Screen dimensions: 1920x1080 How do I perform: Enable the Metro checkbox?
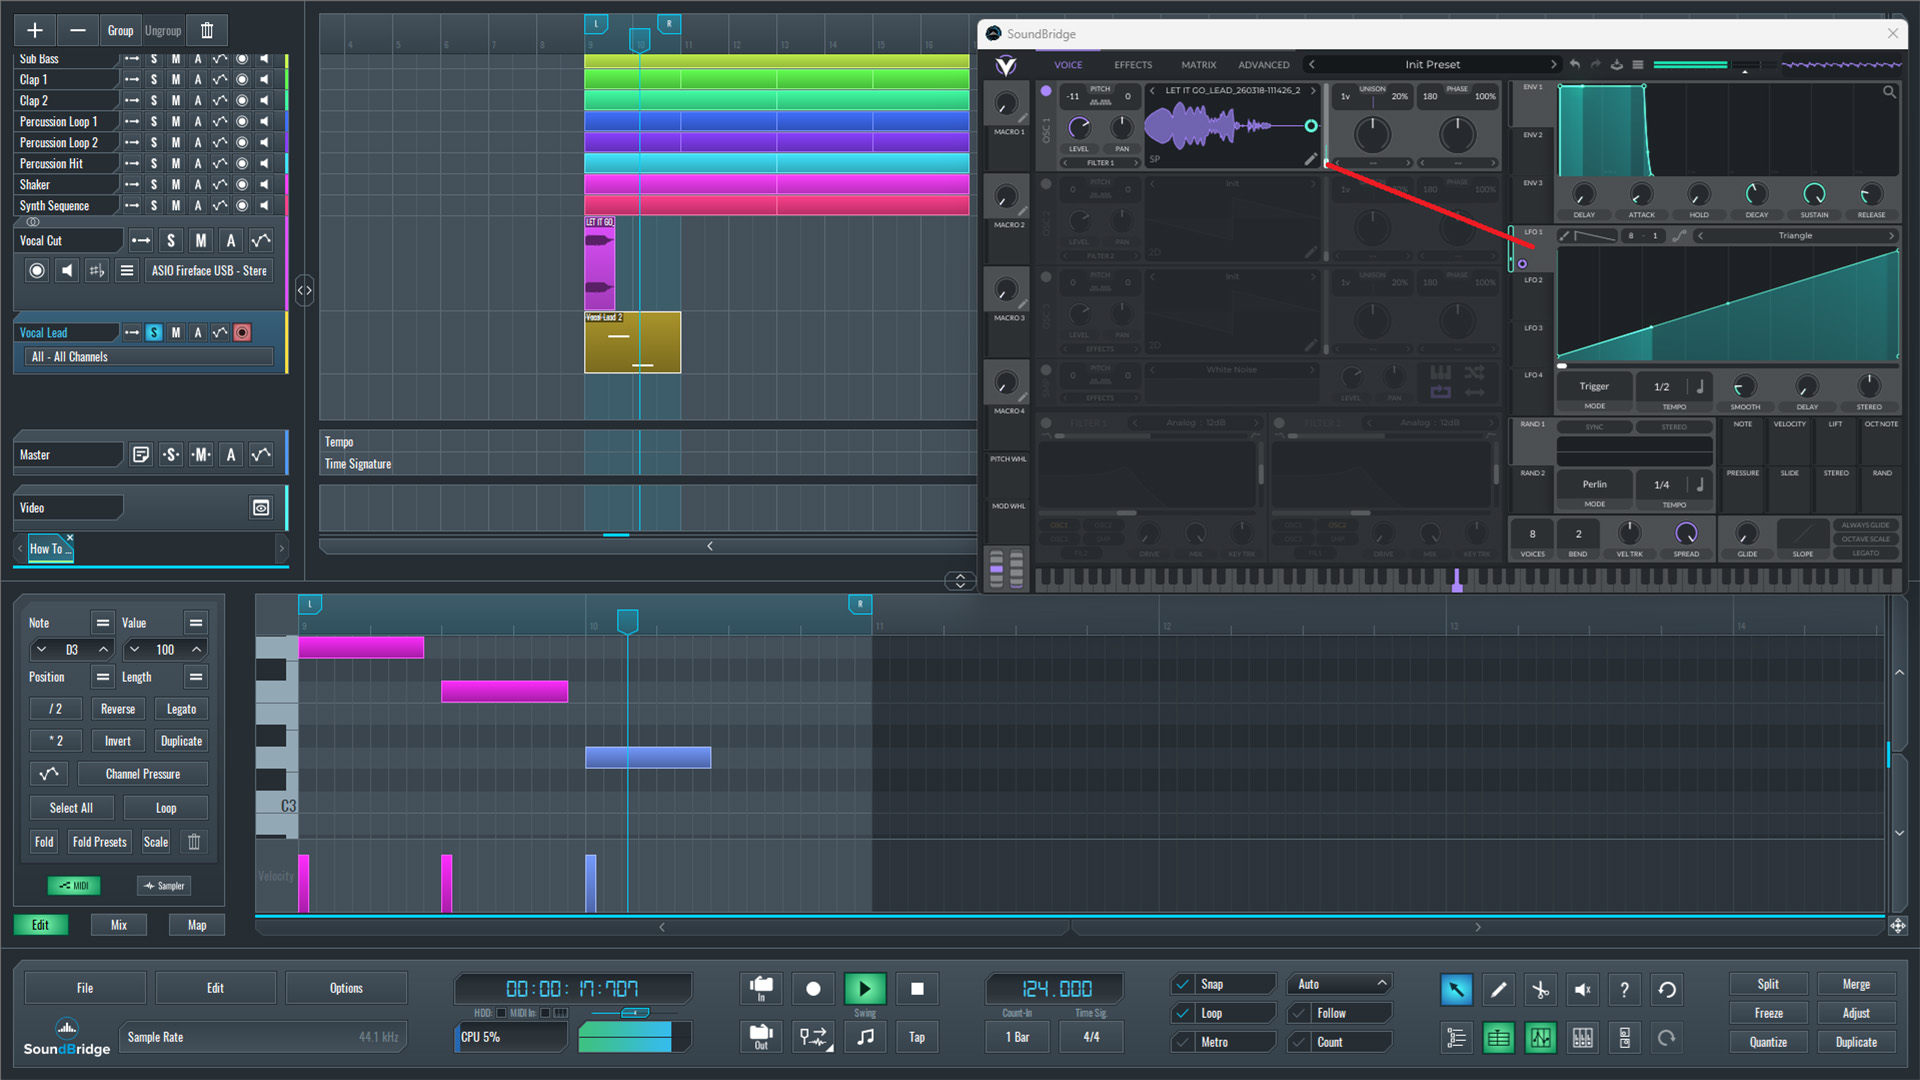[x=1183, y=1042]
